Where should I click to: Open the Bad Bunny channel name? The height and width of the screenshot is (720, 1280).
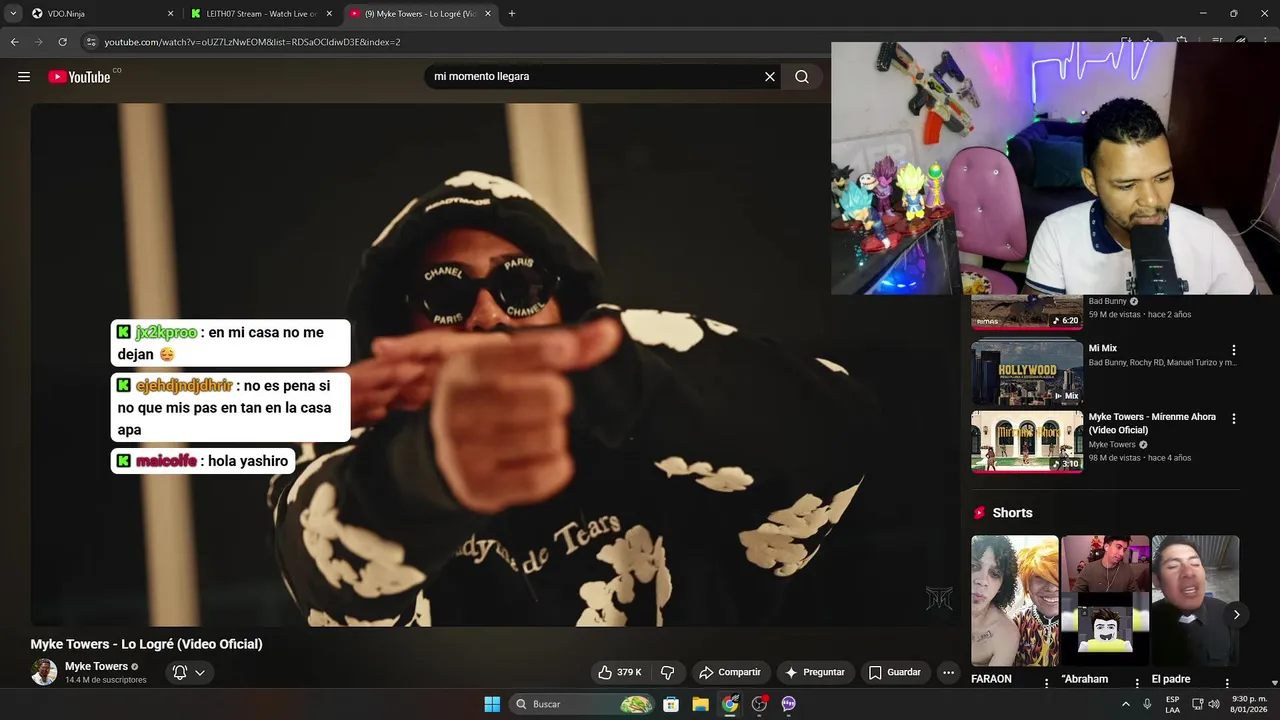pyautogui.click(x=1107, y=301)
